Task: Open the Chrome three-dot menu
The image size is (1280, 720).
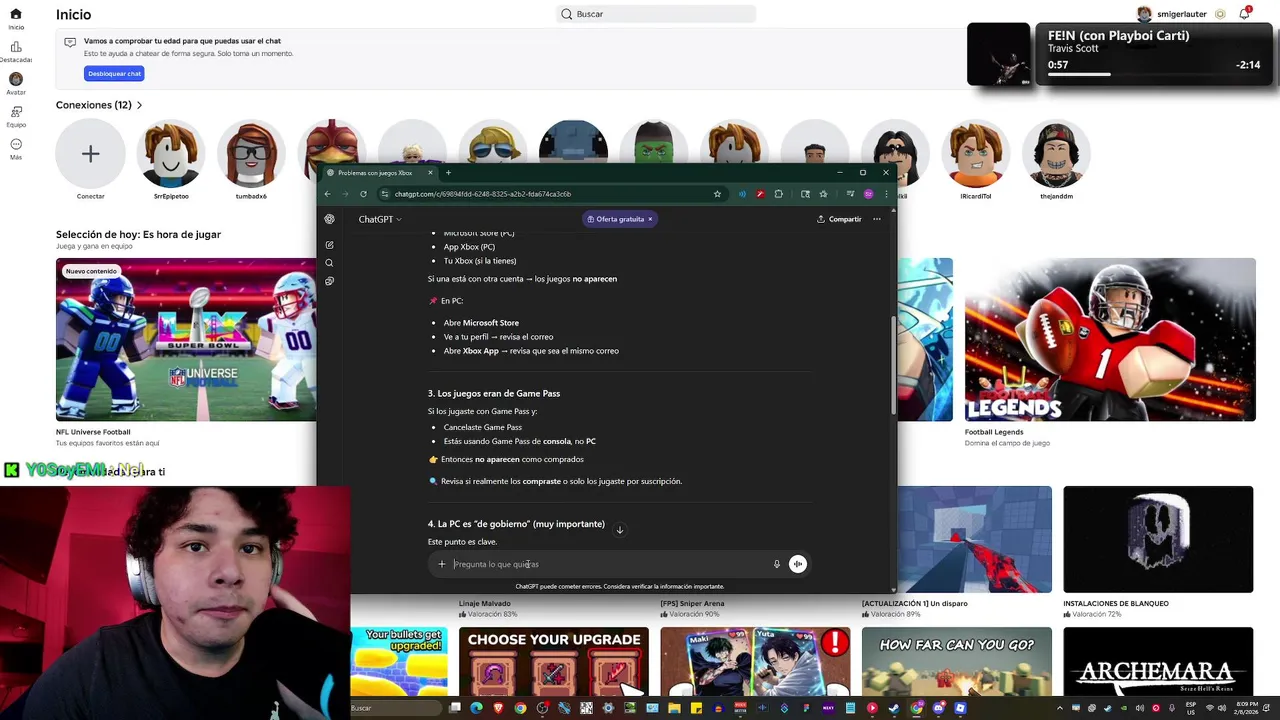Action: (x=885, y=194)
